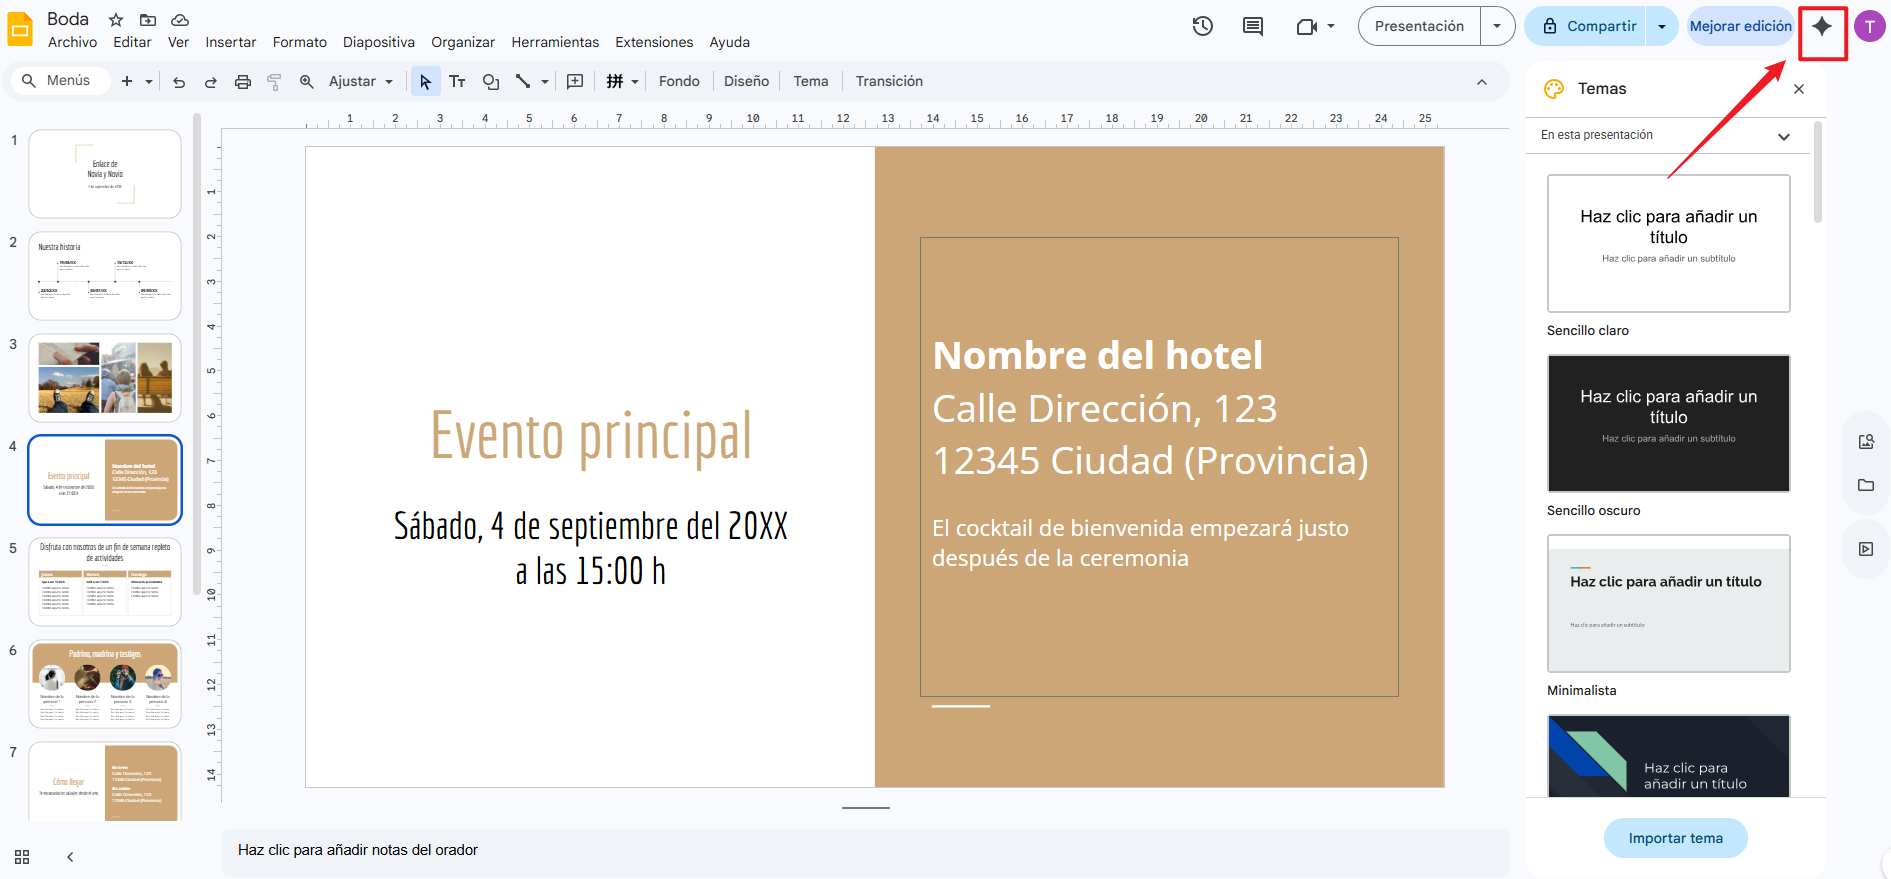Search using the Menús box
The height and width of the screenshot is (879, 1891).
pyautogui.click(x=59, y=81)
